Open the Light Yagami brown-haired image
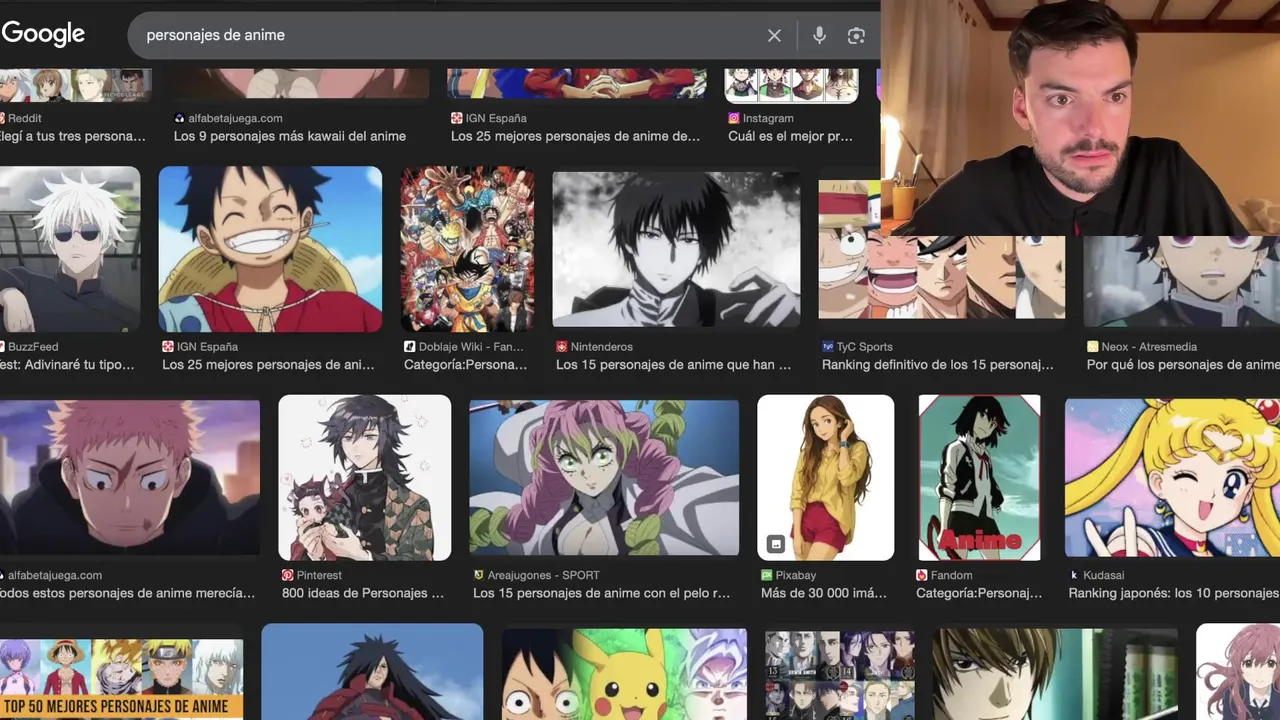 [1053, 674]
